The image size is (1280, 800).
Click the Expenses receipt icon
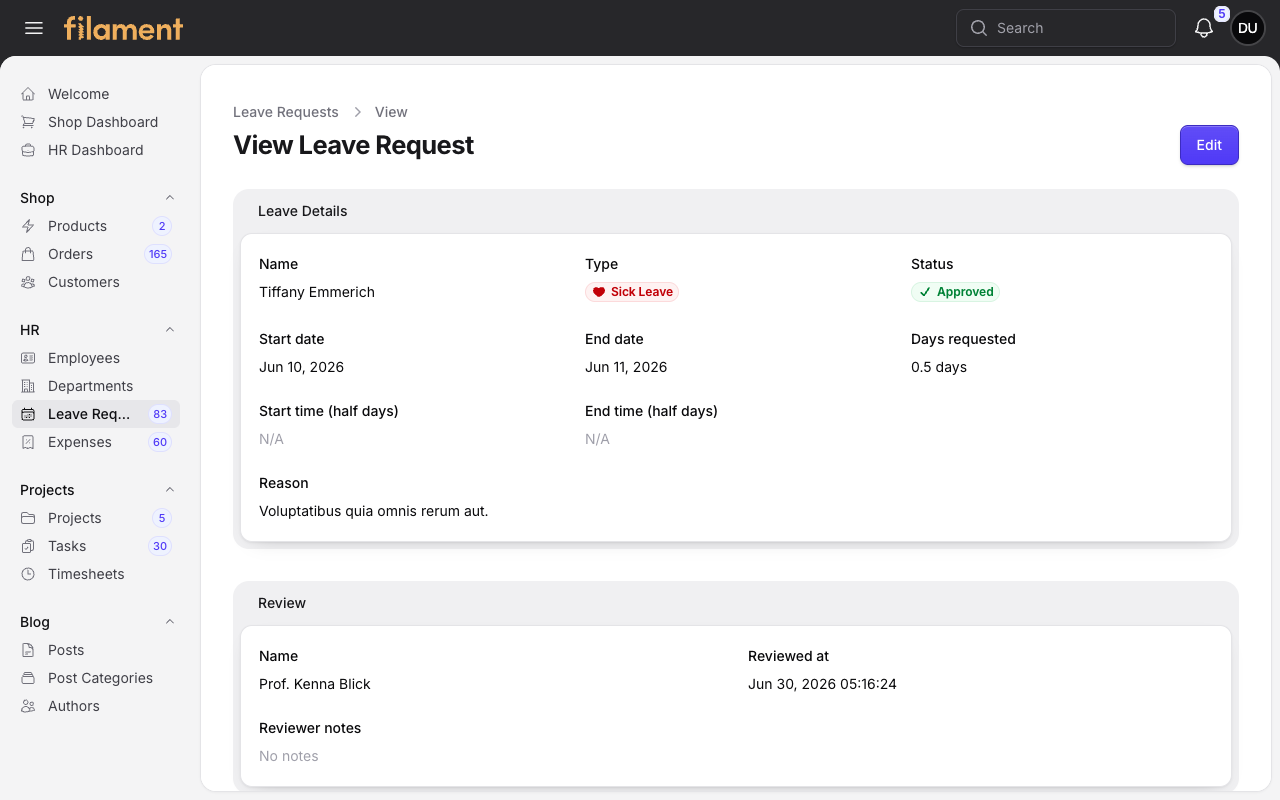pyautogui.click(x=28, y=442)
